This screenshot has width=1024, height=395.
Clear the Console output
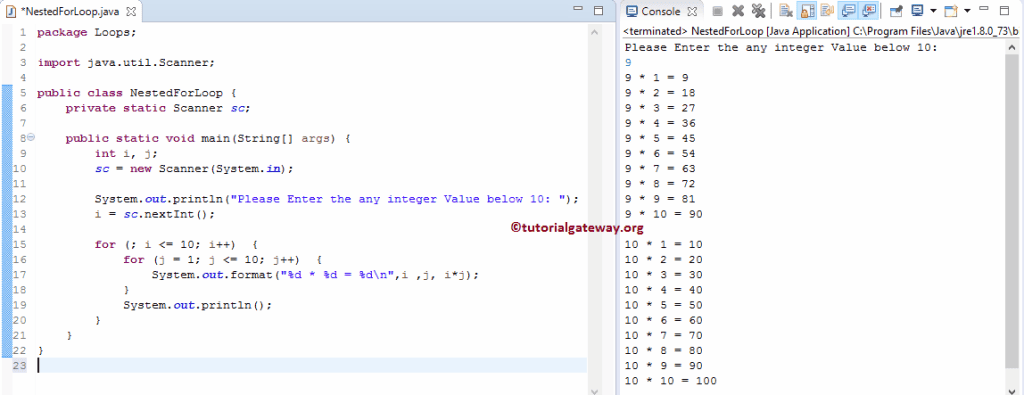[x=786, y=10]
